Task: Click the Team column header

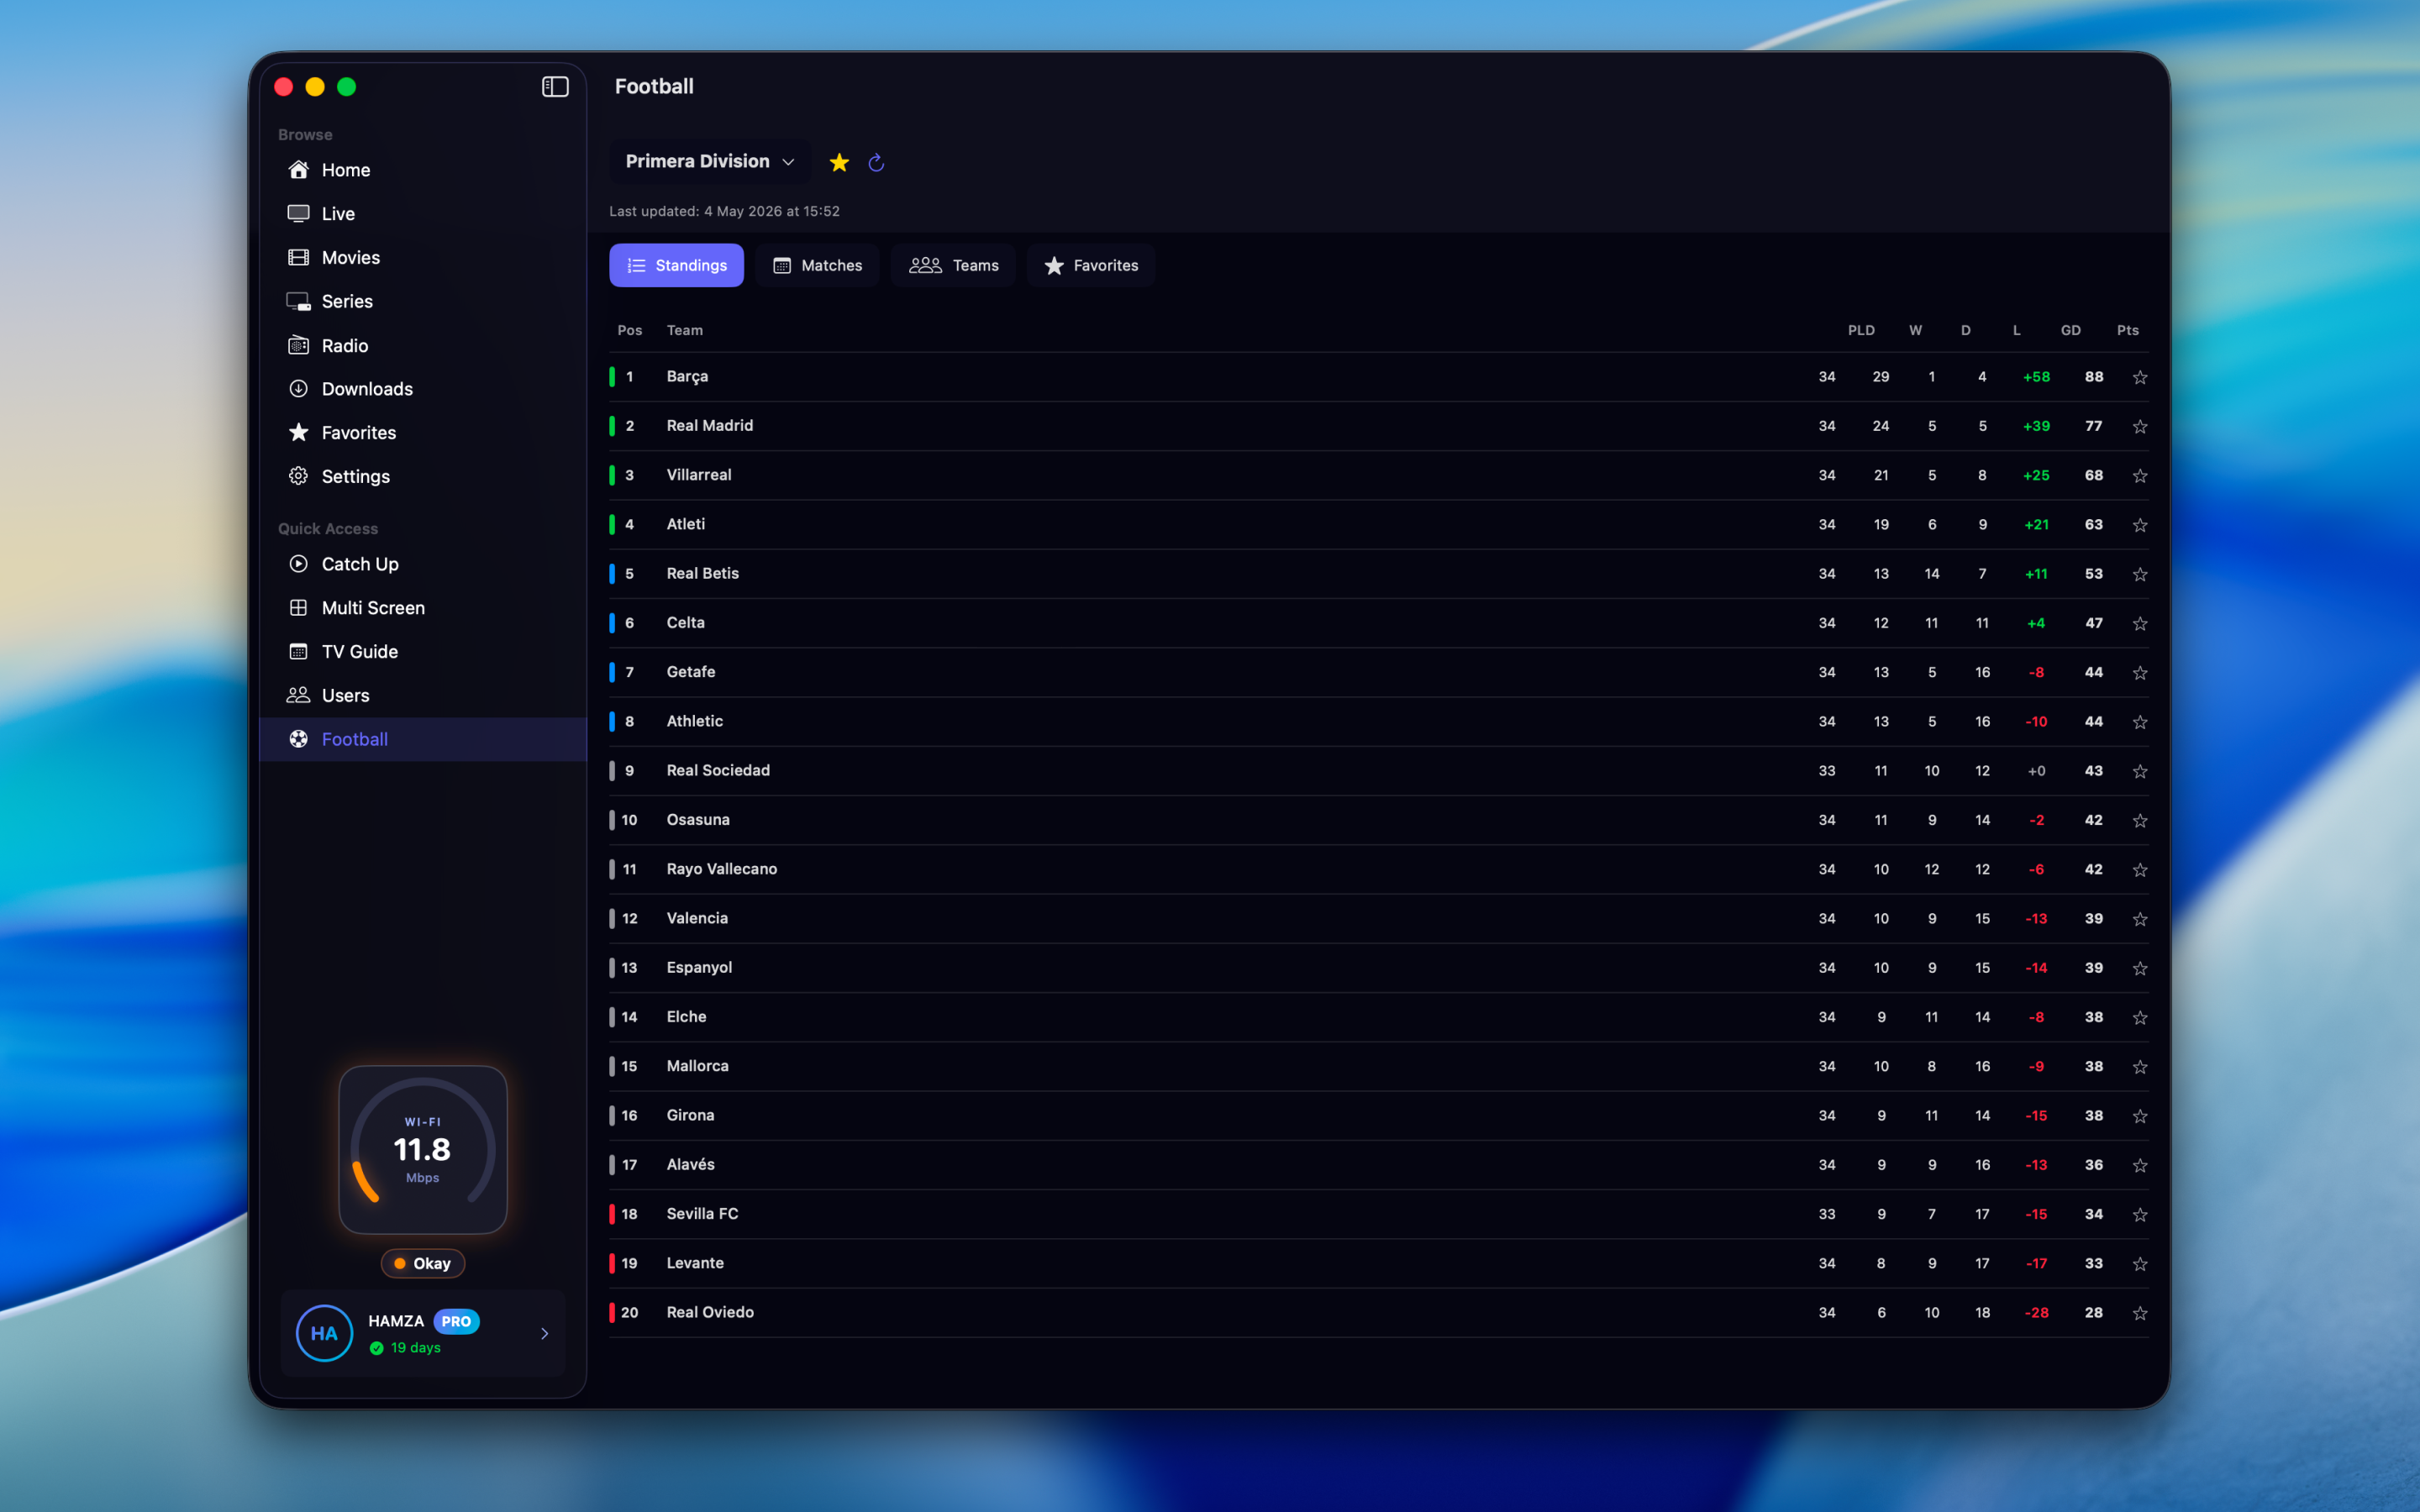Action: (685, 331)
